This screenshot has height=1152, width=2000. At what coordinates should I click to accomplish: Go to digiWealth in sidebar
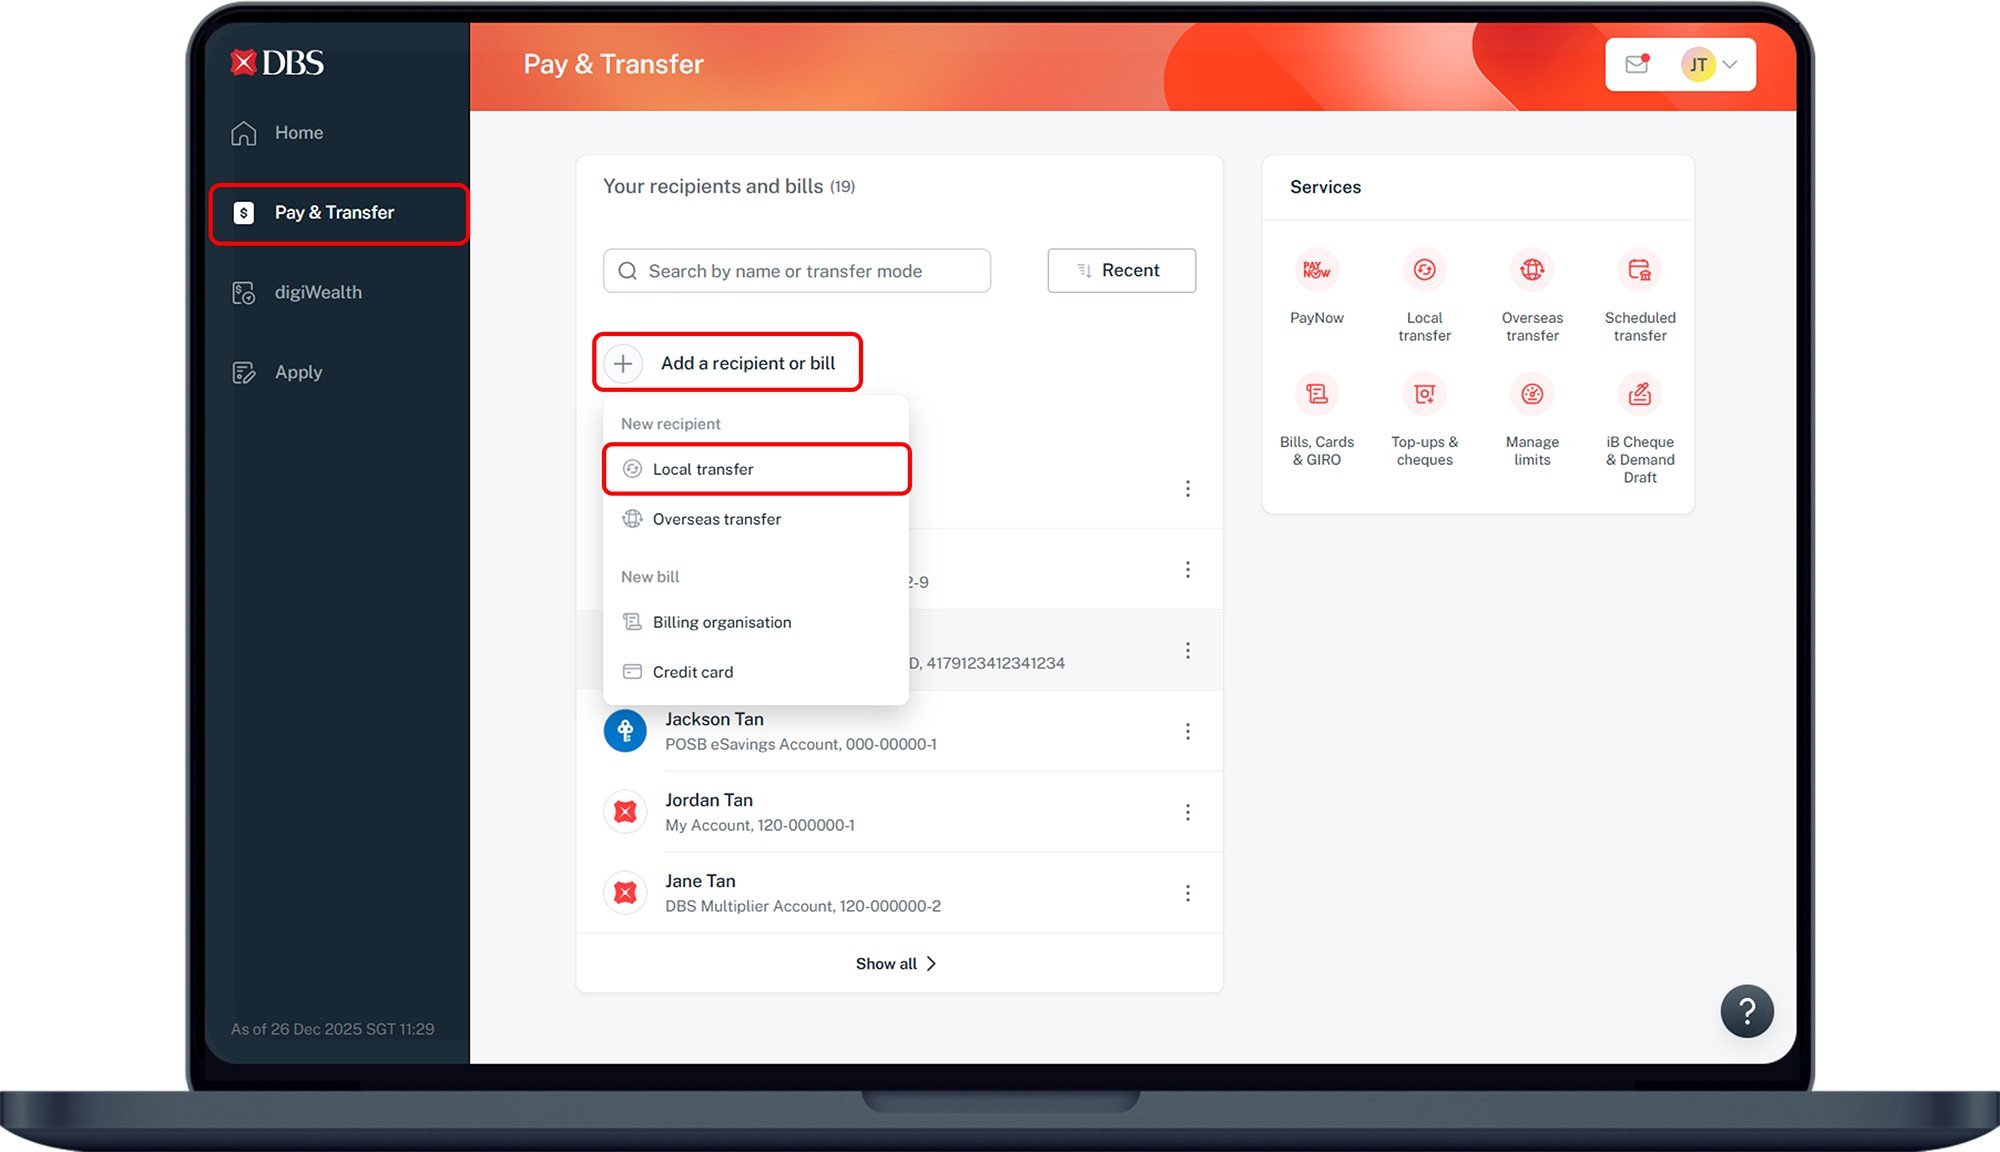[x=318, y=292]
